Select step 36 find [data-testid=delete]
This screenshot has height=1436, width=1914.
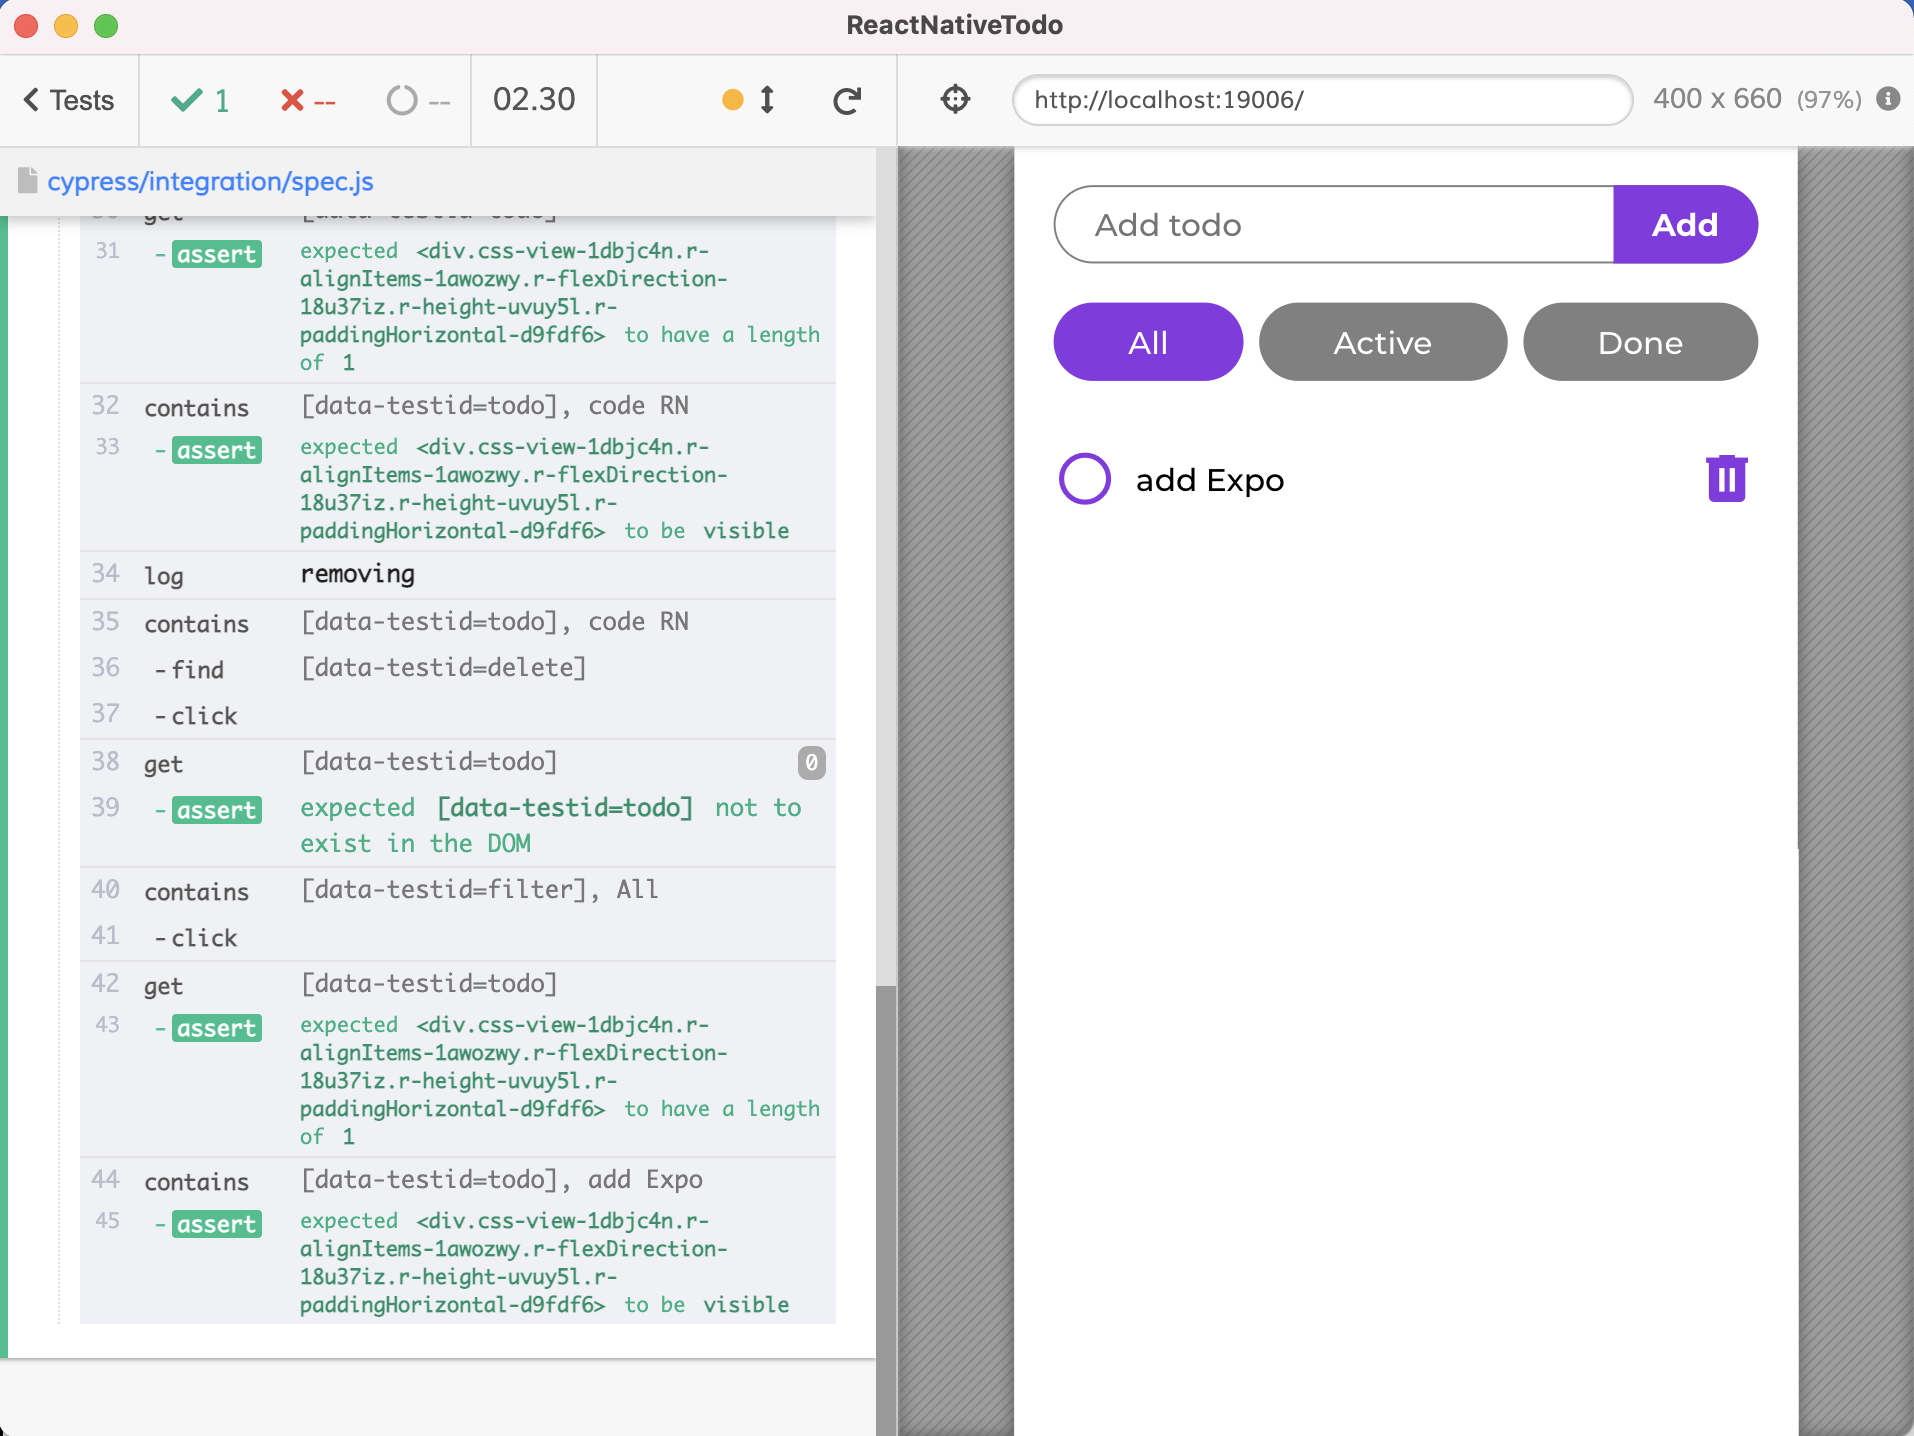click(x=458, y=668)
